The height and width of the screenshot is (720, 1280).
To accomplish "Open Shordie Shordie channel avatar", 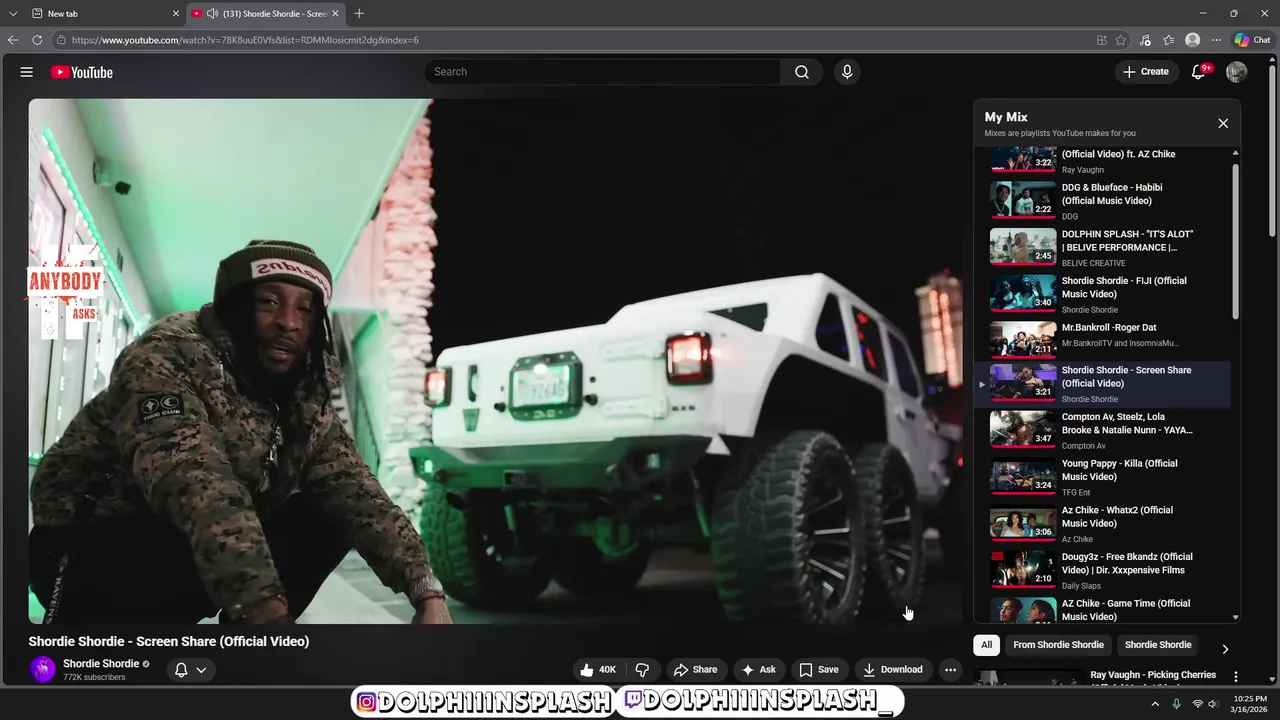I will coord(43,670).
